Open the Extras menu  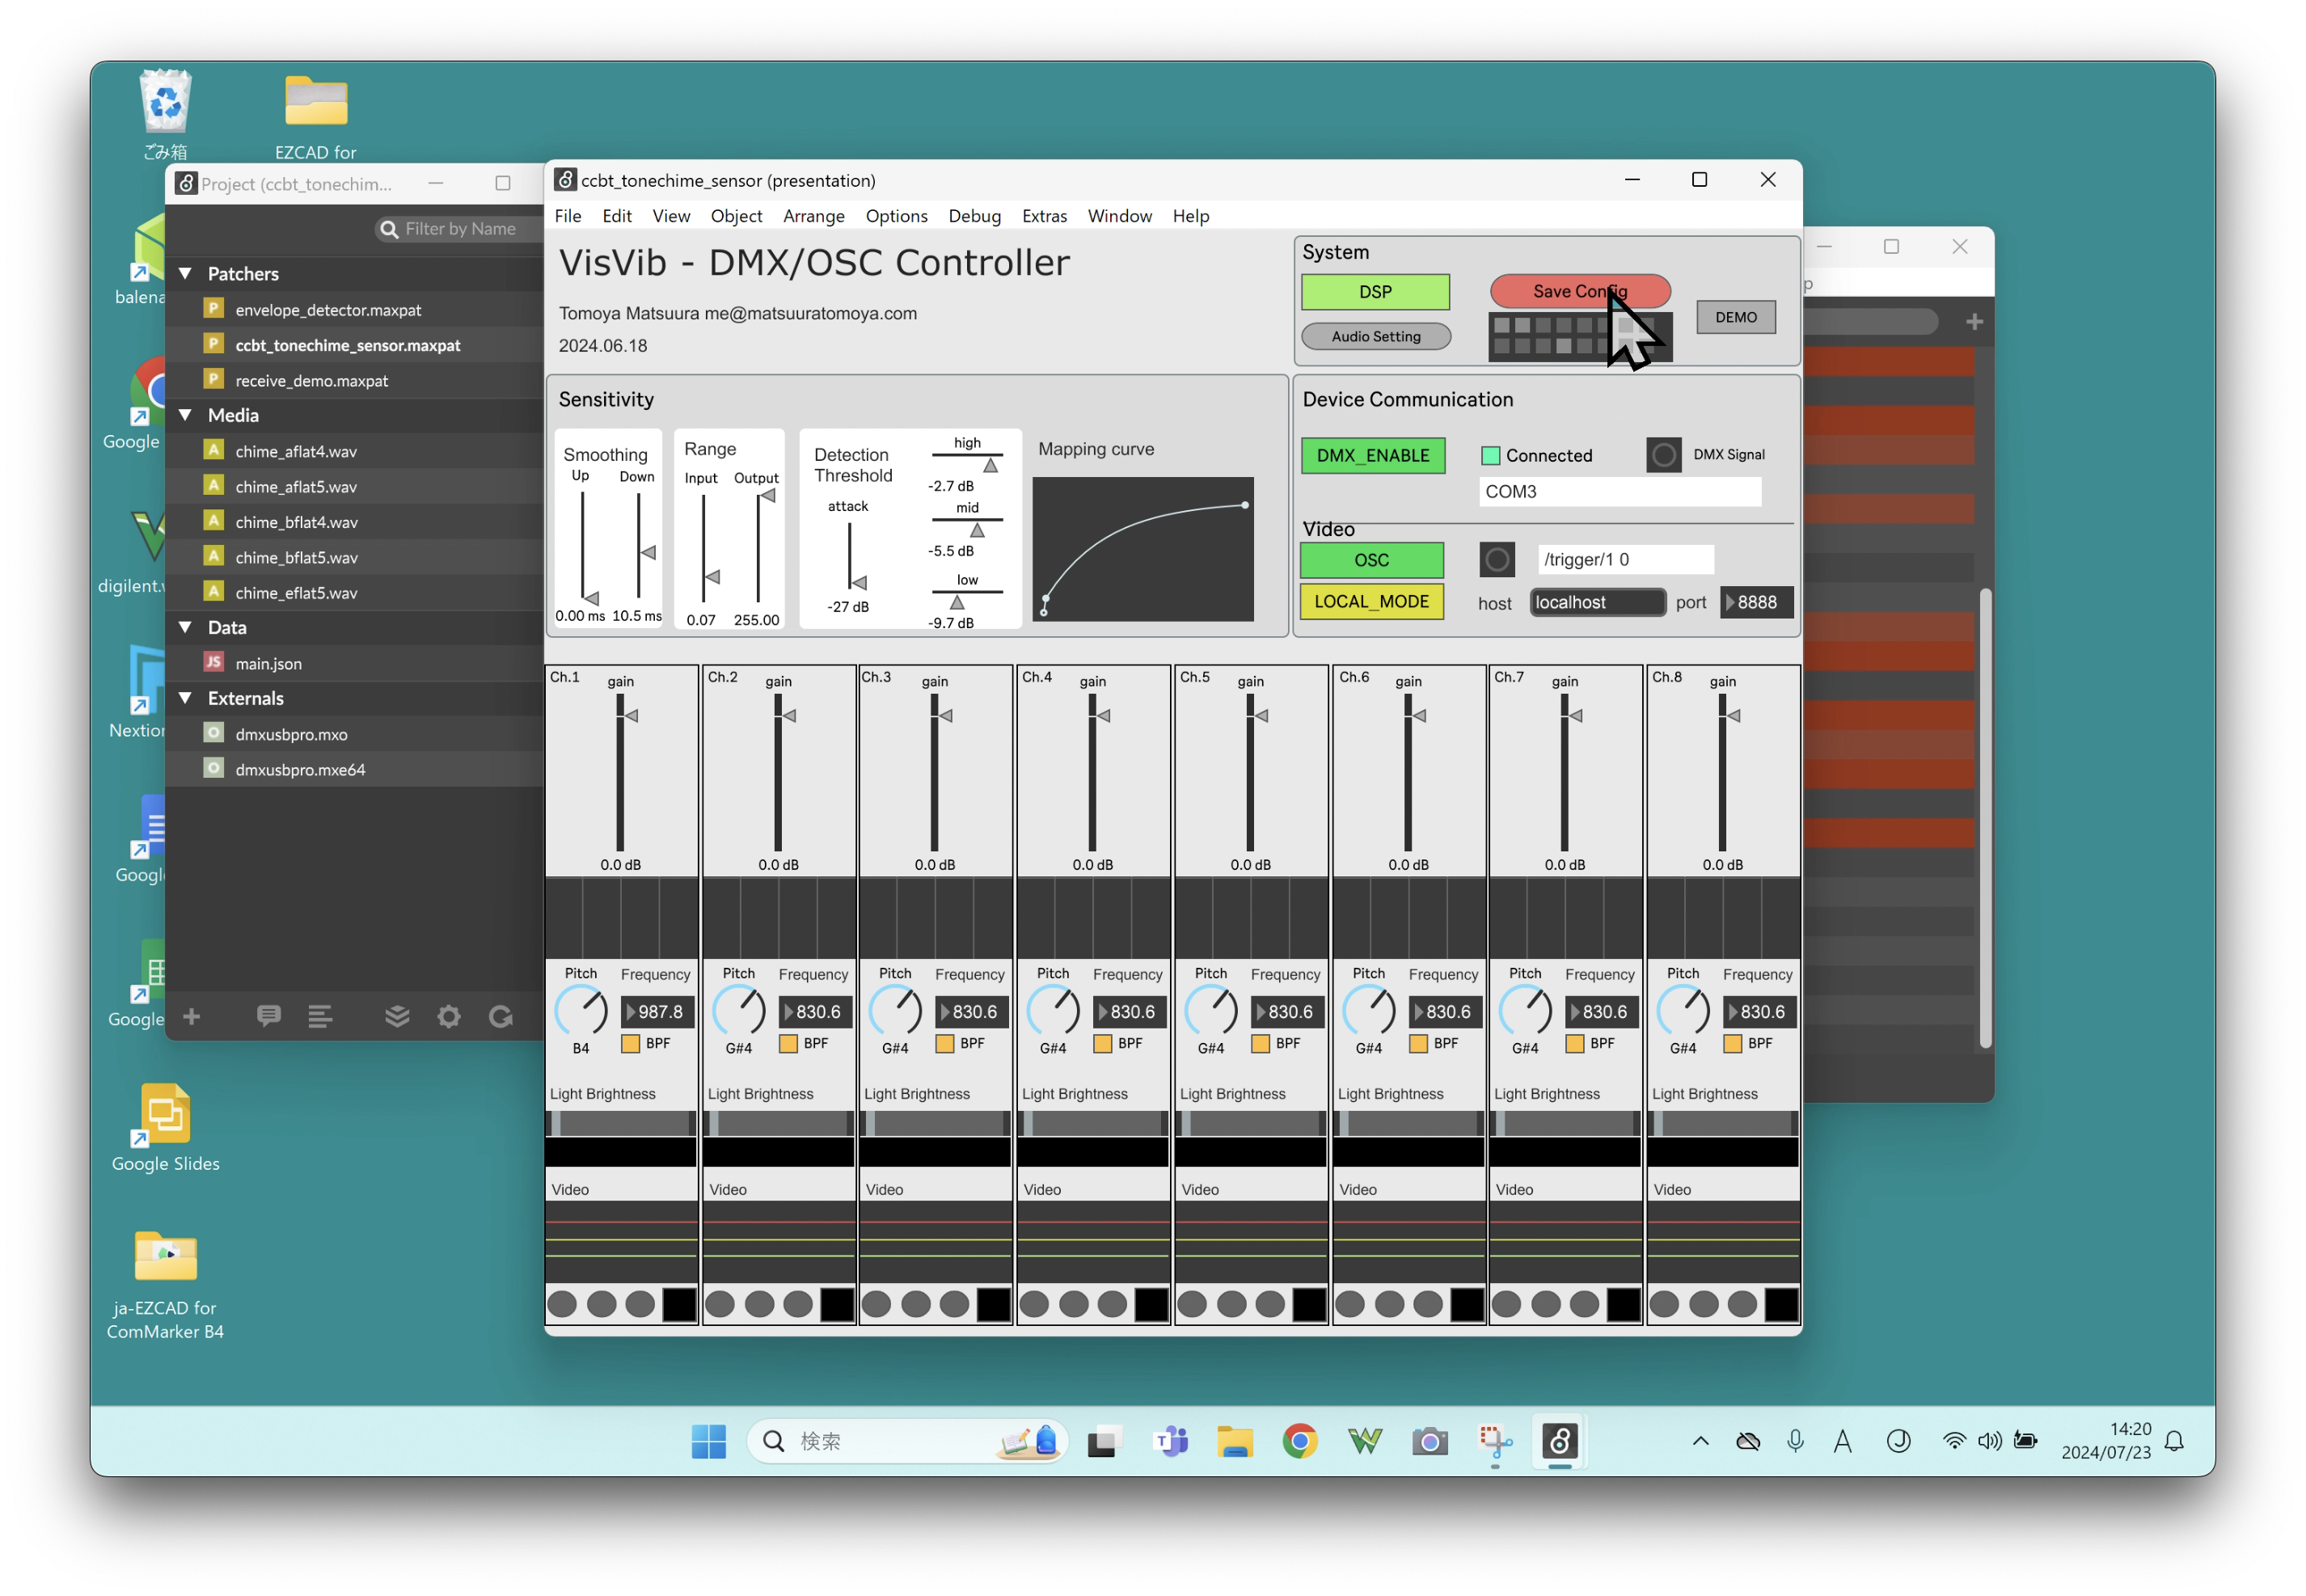[x=1045, y=217]
